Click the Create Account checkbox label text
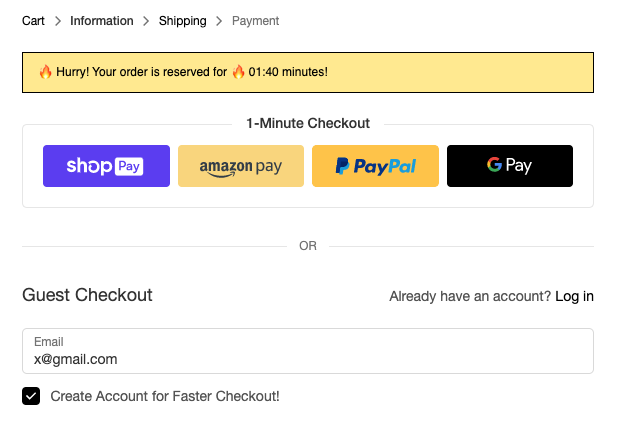629x426 pixels. click(165, 396)
